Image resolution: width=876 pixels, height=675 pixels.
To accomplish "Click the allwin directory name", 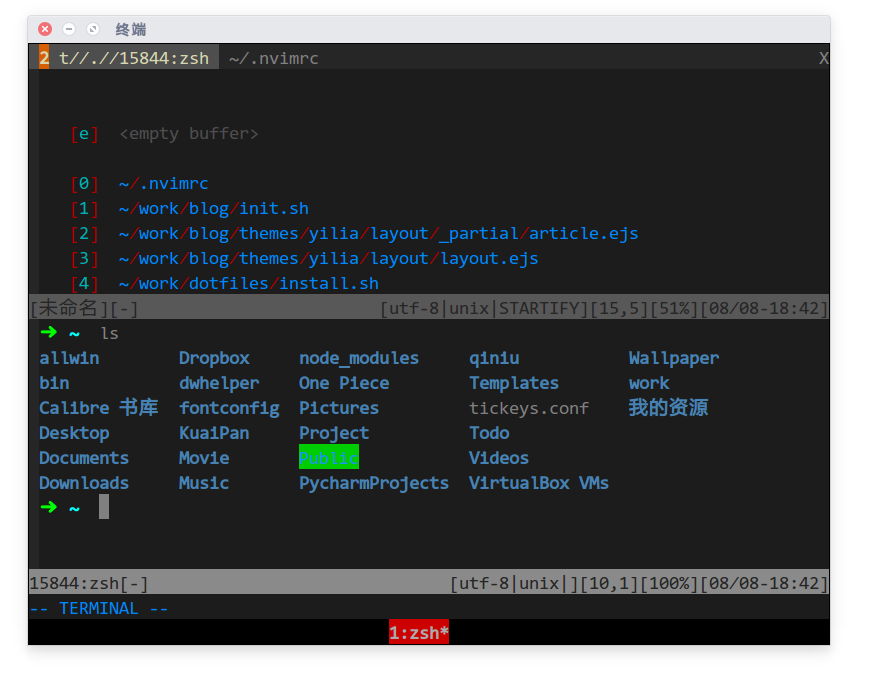I will pos(69,358).
